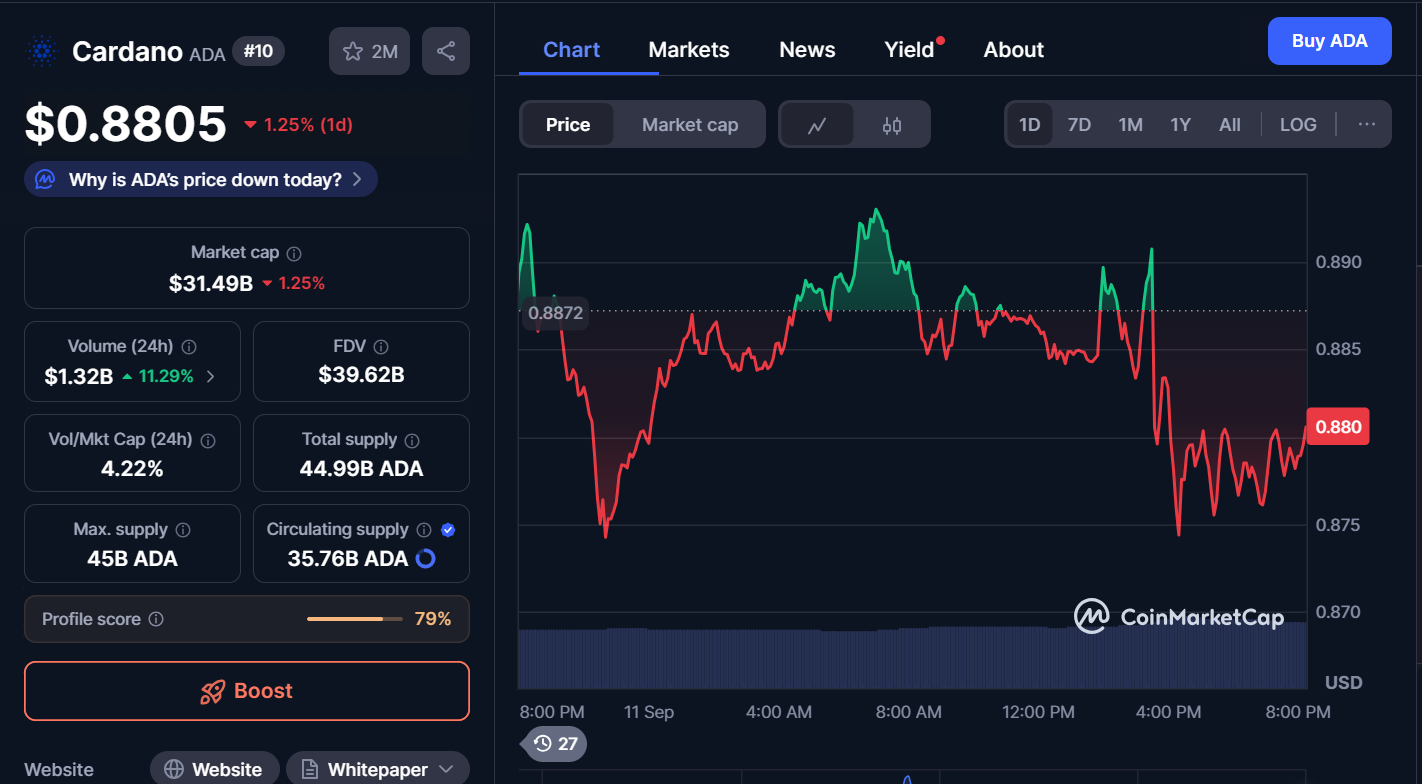Click the 45B ADA max supply
Viewport: 1422px width, 784px height.
click(x=132, y=558)
